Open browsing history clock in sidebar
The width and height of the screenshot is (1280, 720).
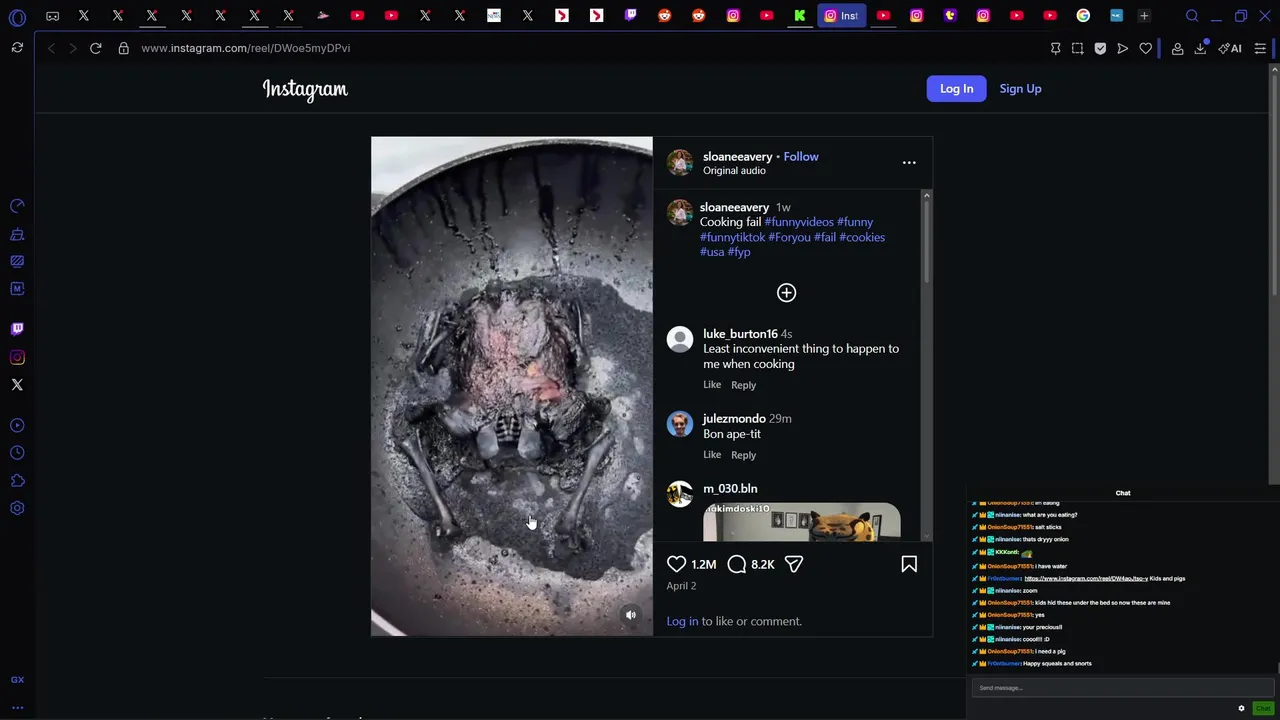point(17,453)
